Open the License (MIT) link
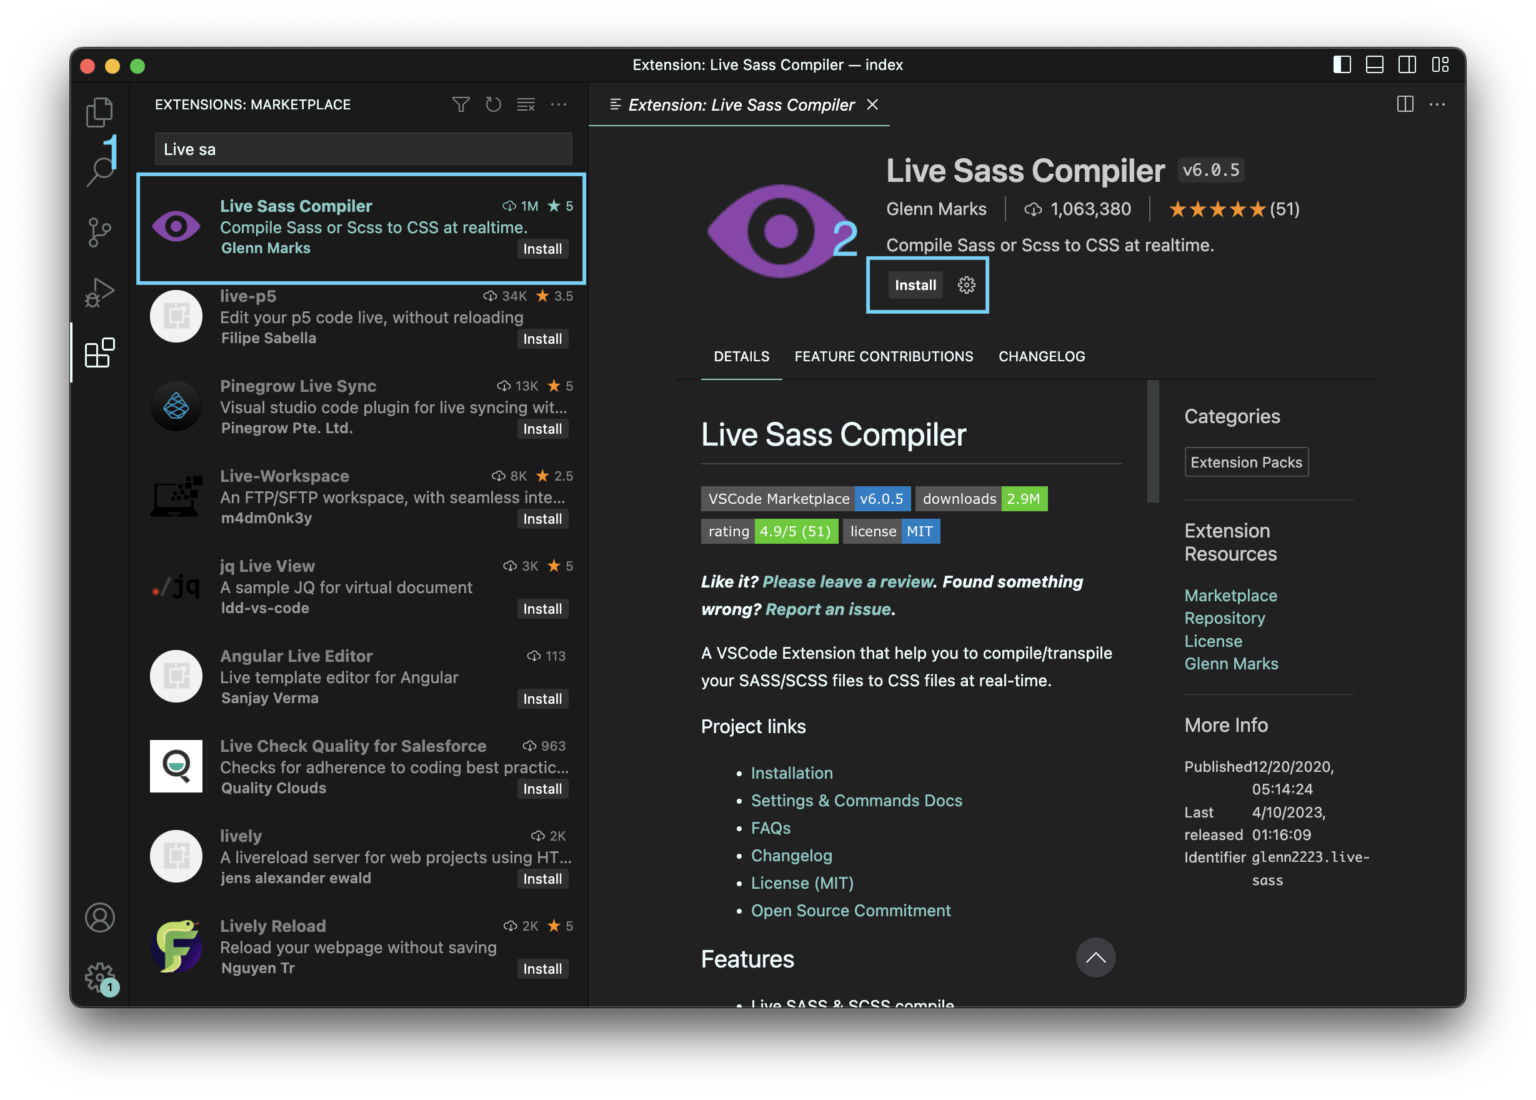 point(803,883)
